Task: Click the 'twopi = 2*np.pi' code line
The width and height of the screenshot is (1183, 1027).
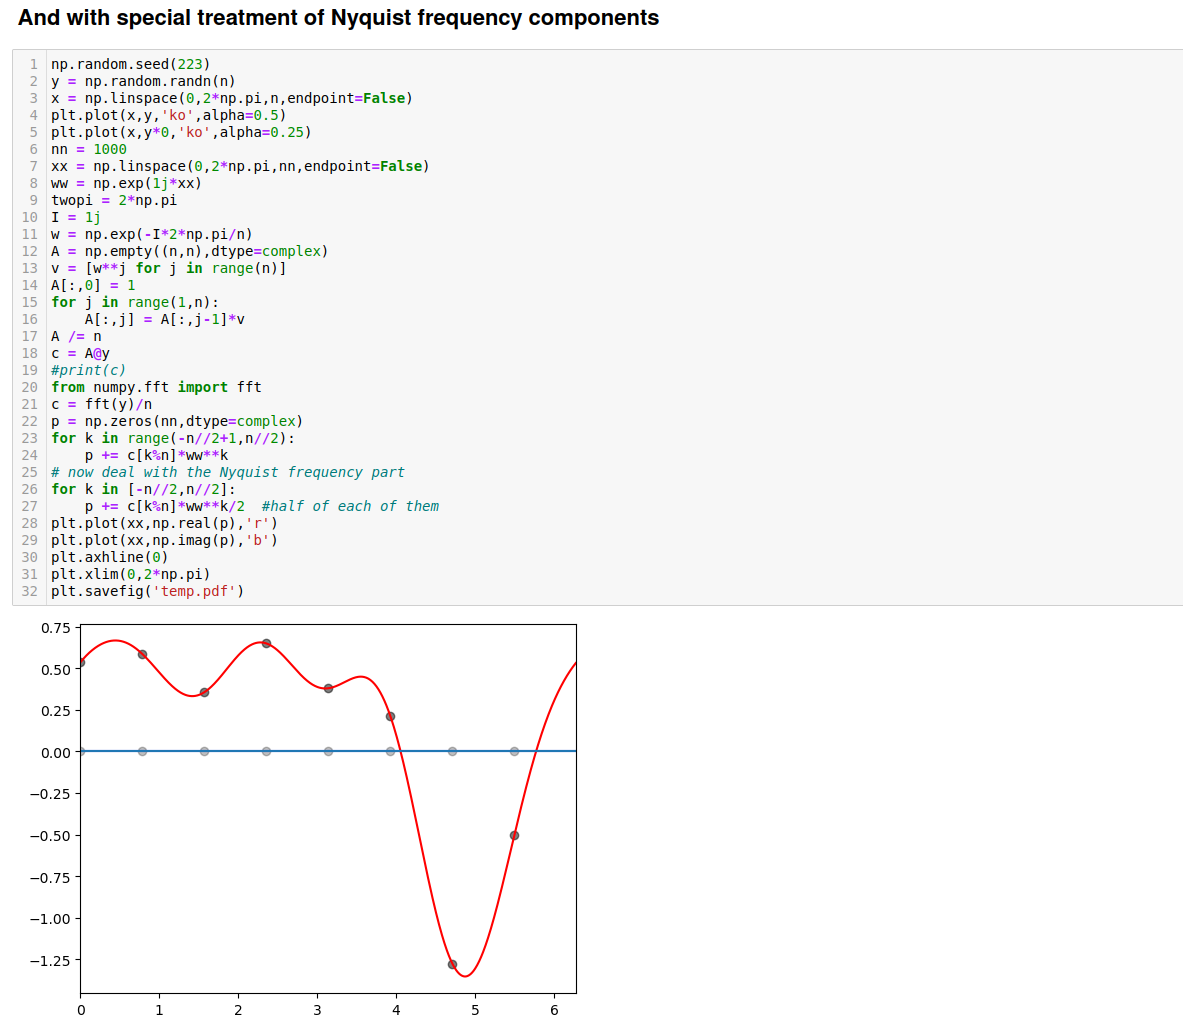Action: tap(114, 200)
